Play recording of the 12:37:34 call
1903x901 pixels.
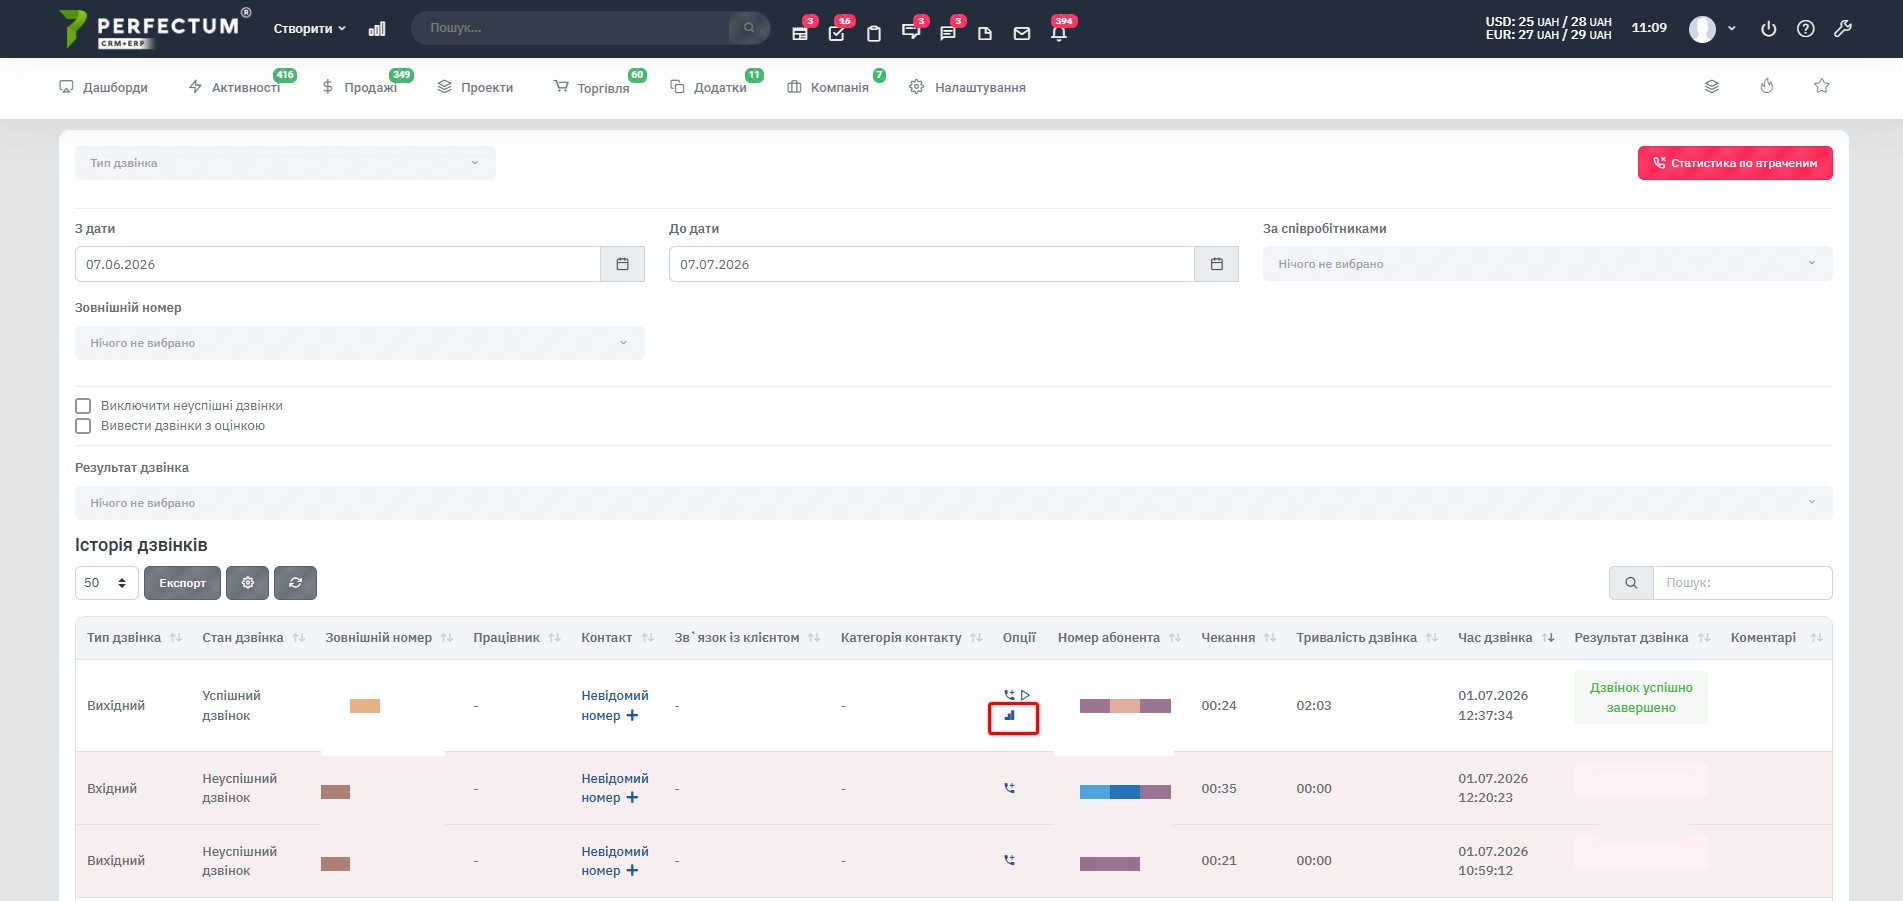pos(1025,695)
